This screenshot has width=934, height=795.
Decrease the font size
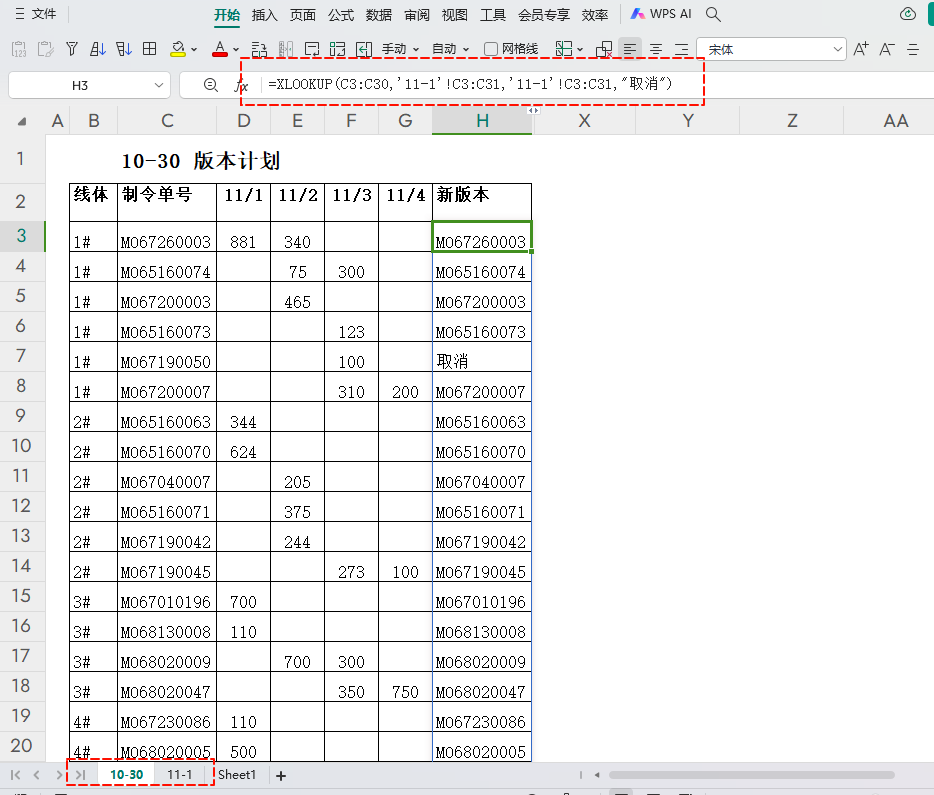(x=887, y=49)
